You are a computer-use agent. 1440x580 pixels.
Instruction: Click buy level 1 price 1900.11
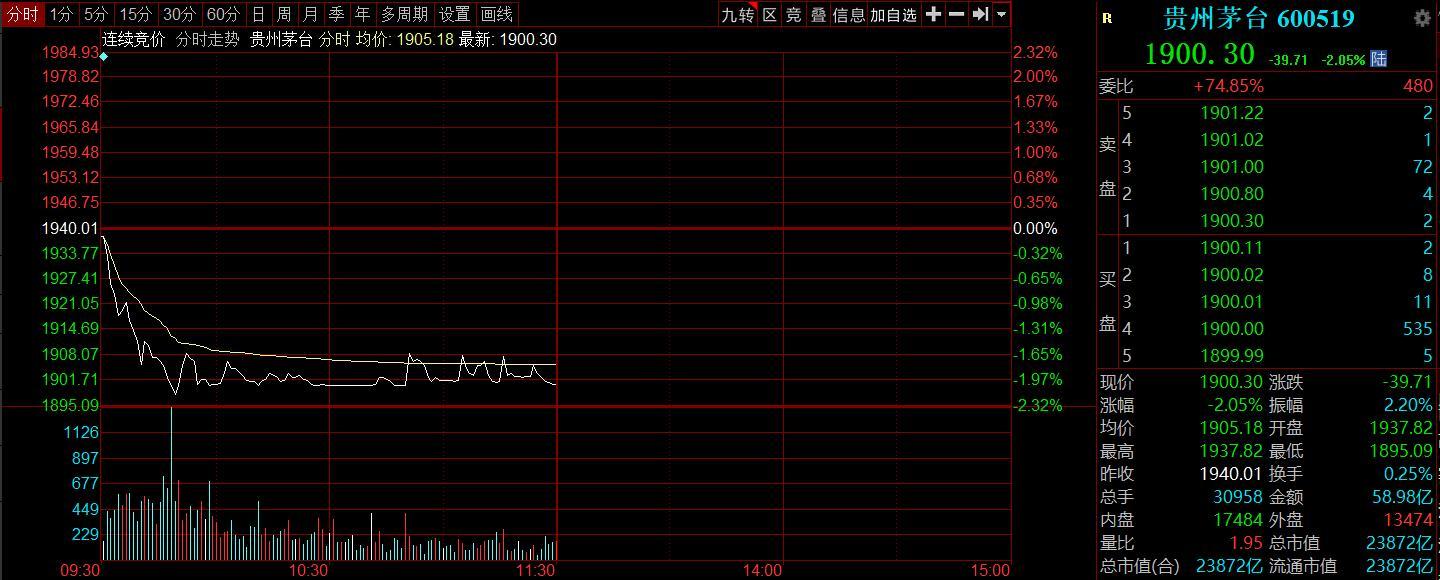point(1232,248)
